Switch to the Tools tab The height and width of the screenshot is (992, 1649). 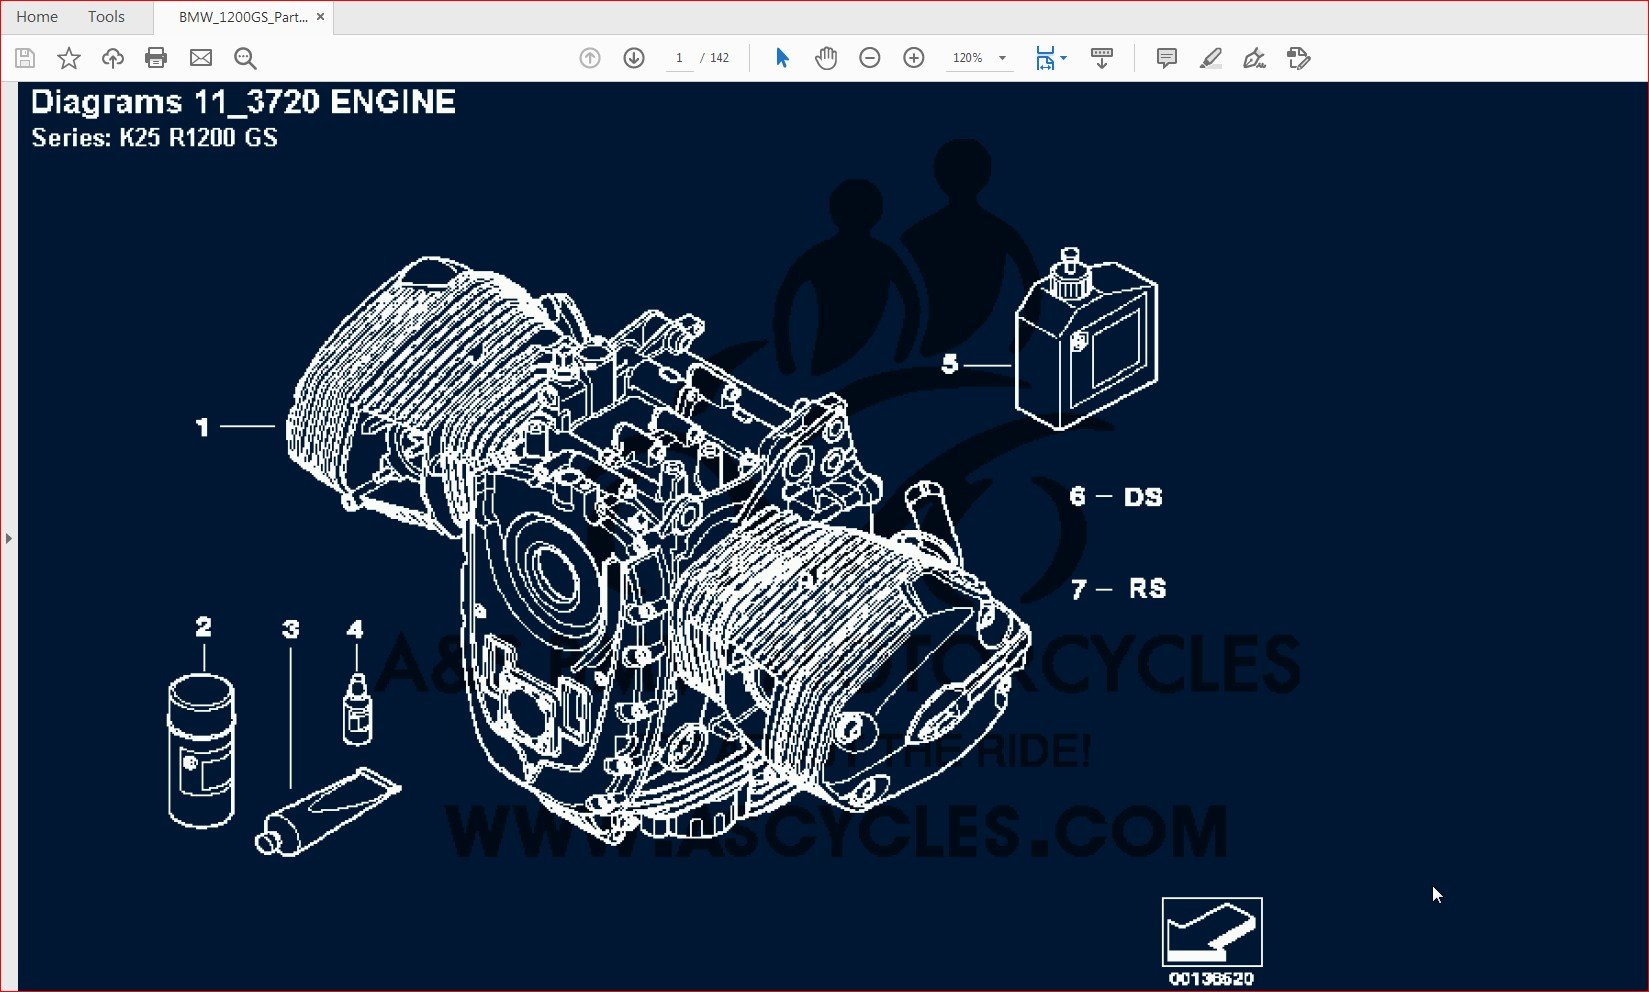(106, 17)
